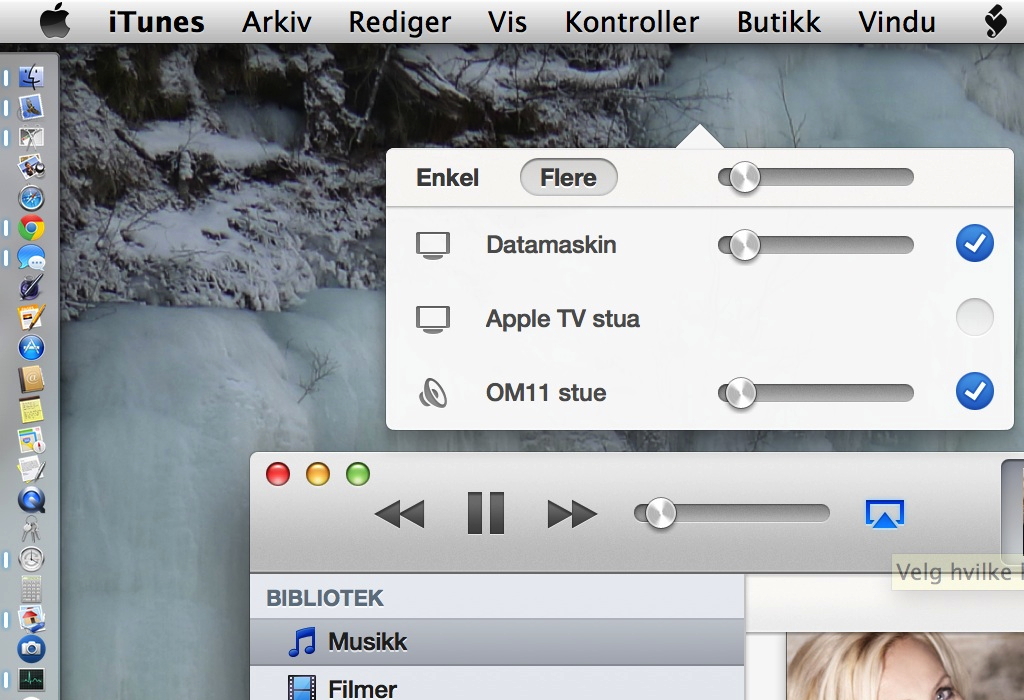Click the house pictures Dock icon
This screenshot has height=700, width=1024.
point(31,618)
